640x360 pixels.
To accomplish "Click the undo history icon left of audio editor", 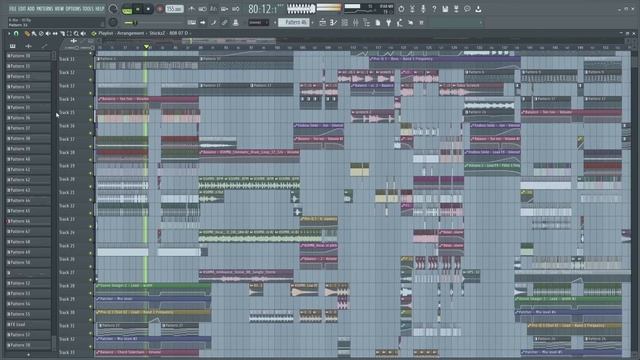I will 401,9.
